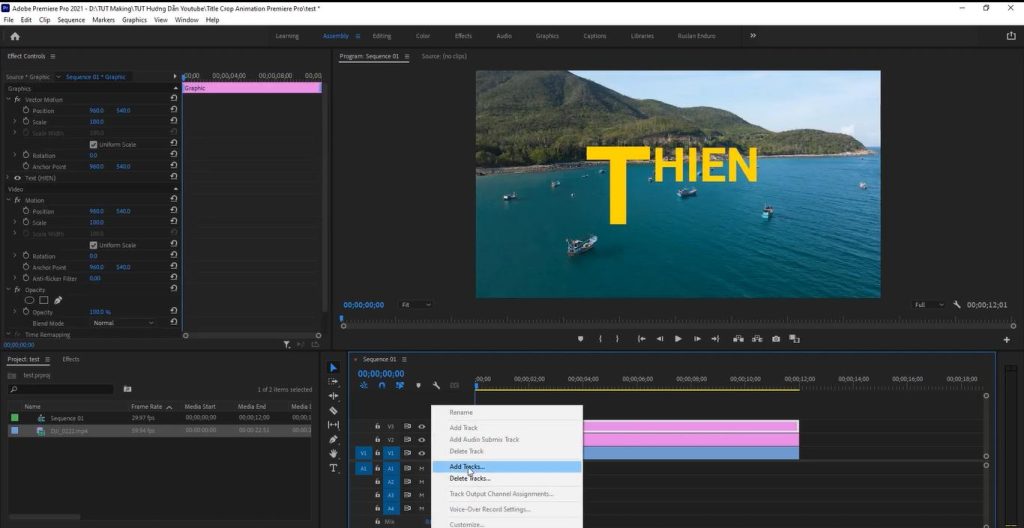The image size is (1024, 528).
Task: Collapse the Vector Motion effect
Action: tap(8, 99)
